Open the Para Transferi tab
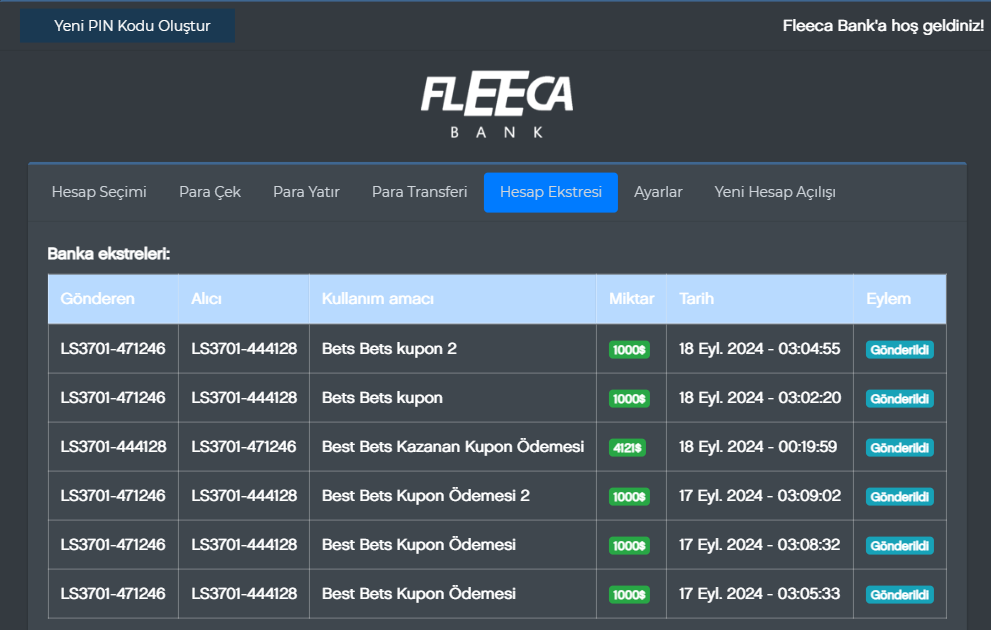This screenshot has width=991, height=630. [419, 192]
